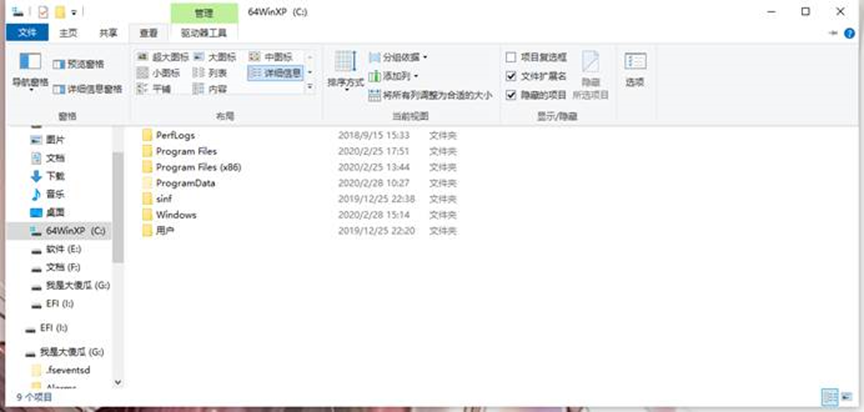Select 内容 content layout

(x=210, y=89)
